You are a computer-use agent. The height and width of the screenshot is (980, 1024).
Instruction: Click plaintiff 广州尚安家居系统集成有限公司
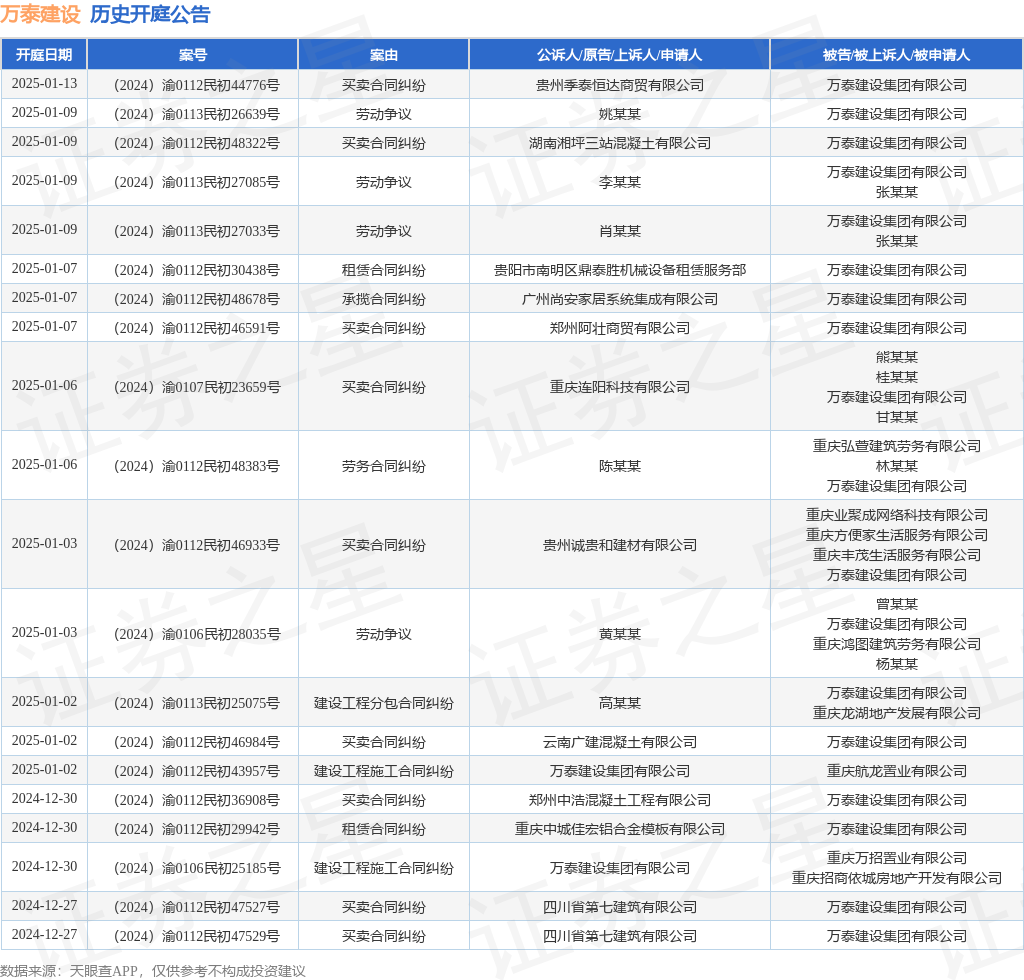coord(620,299)
